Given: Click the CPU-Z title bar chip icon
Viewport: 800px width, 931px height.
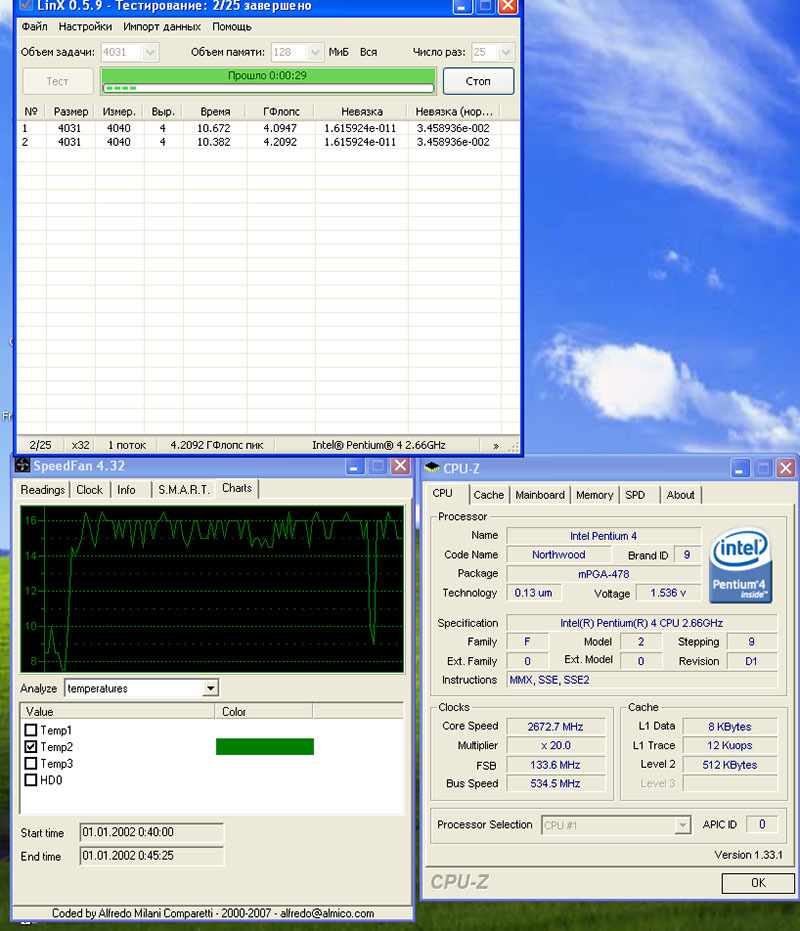Looking at the screenshot, I should click(x=432, y=468).
